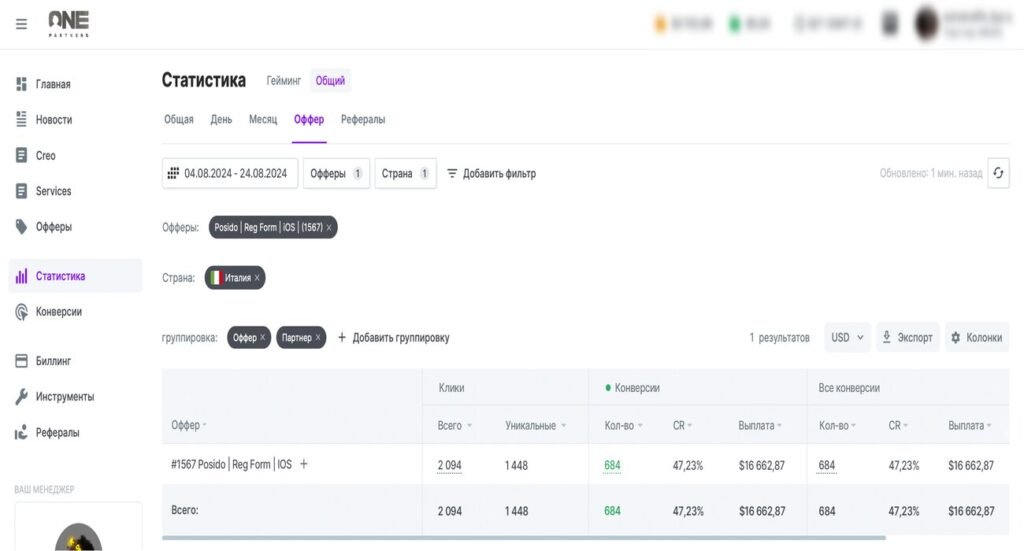The height and width of the screenshot is (551, 1024).
Task: Click the hamburger menu icon
Action: tap(21, 24)
